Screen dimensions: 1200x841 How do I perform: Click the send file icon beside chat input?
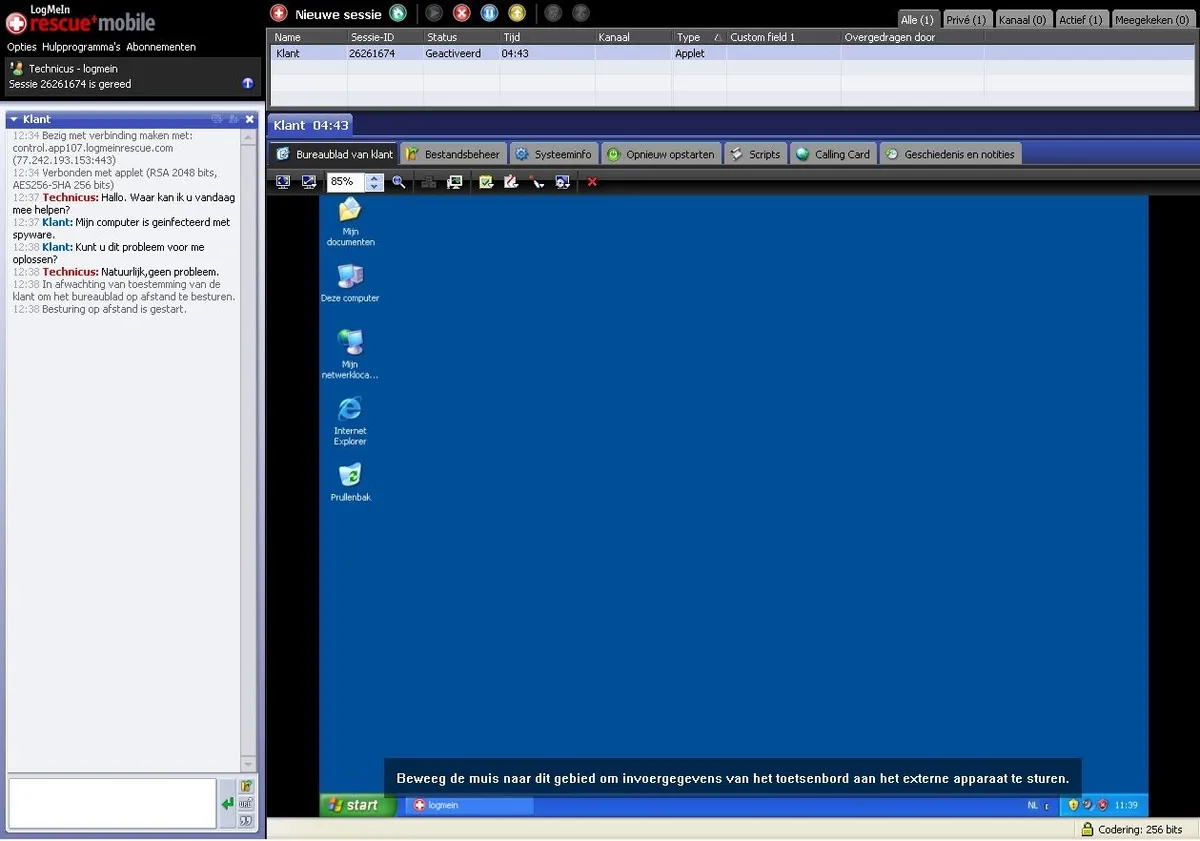click(x=246, y=786)
